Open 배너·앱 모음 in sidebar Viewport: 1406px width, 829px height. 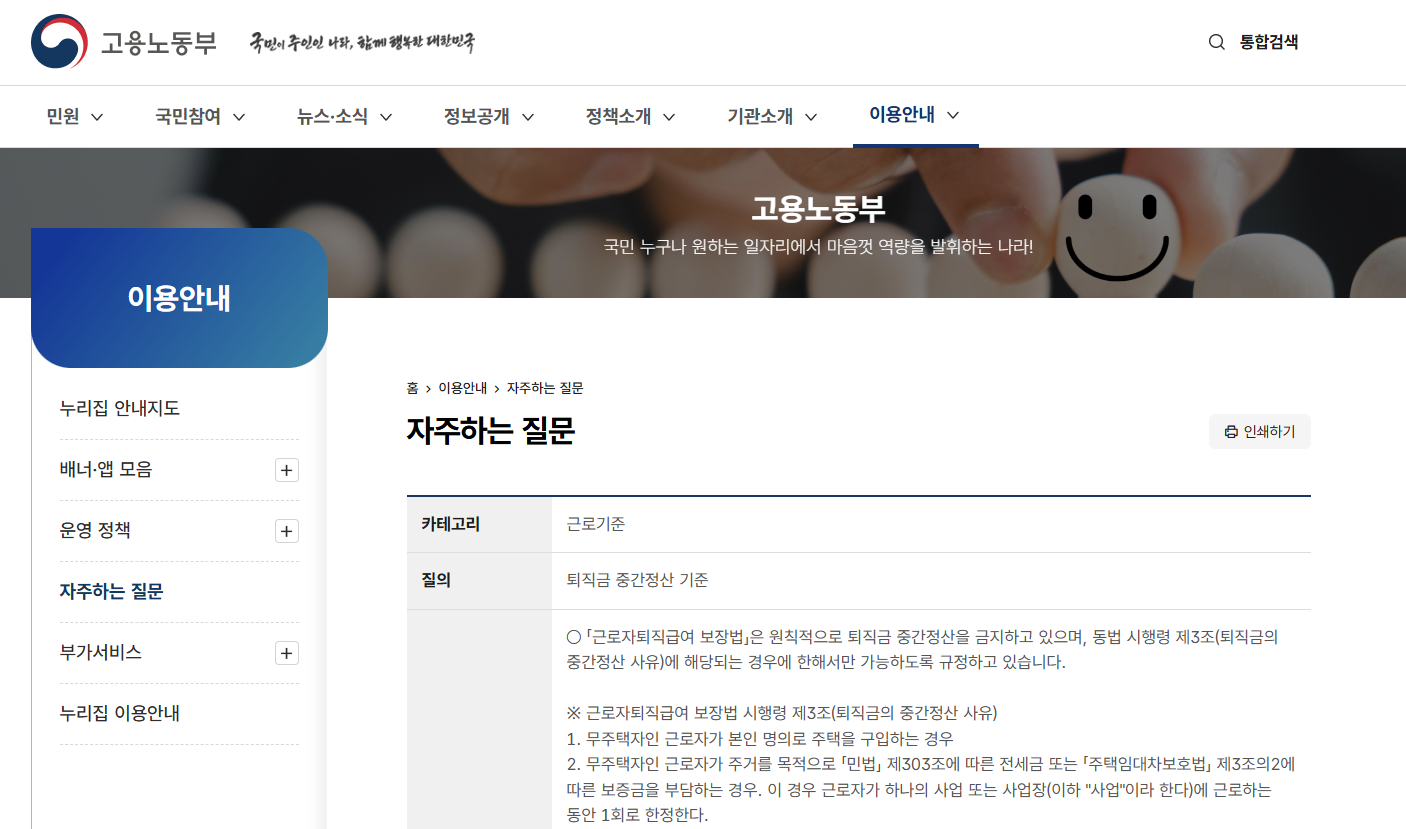[106, 469]
